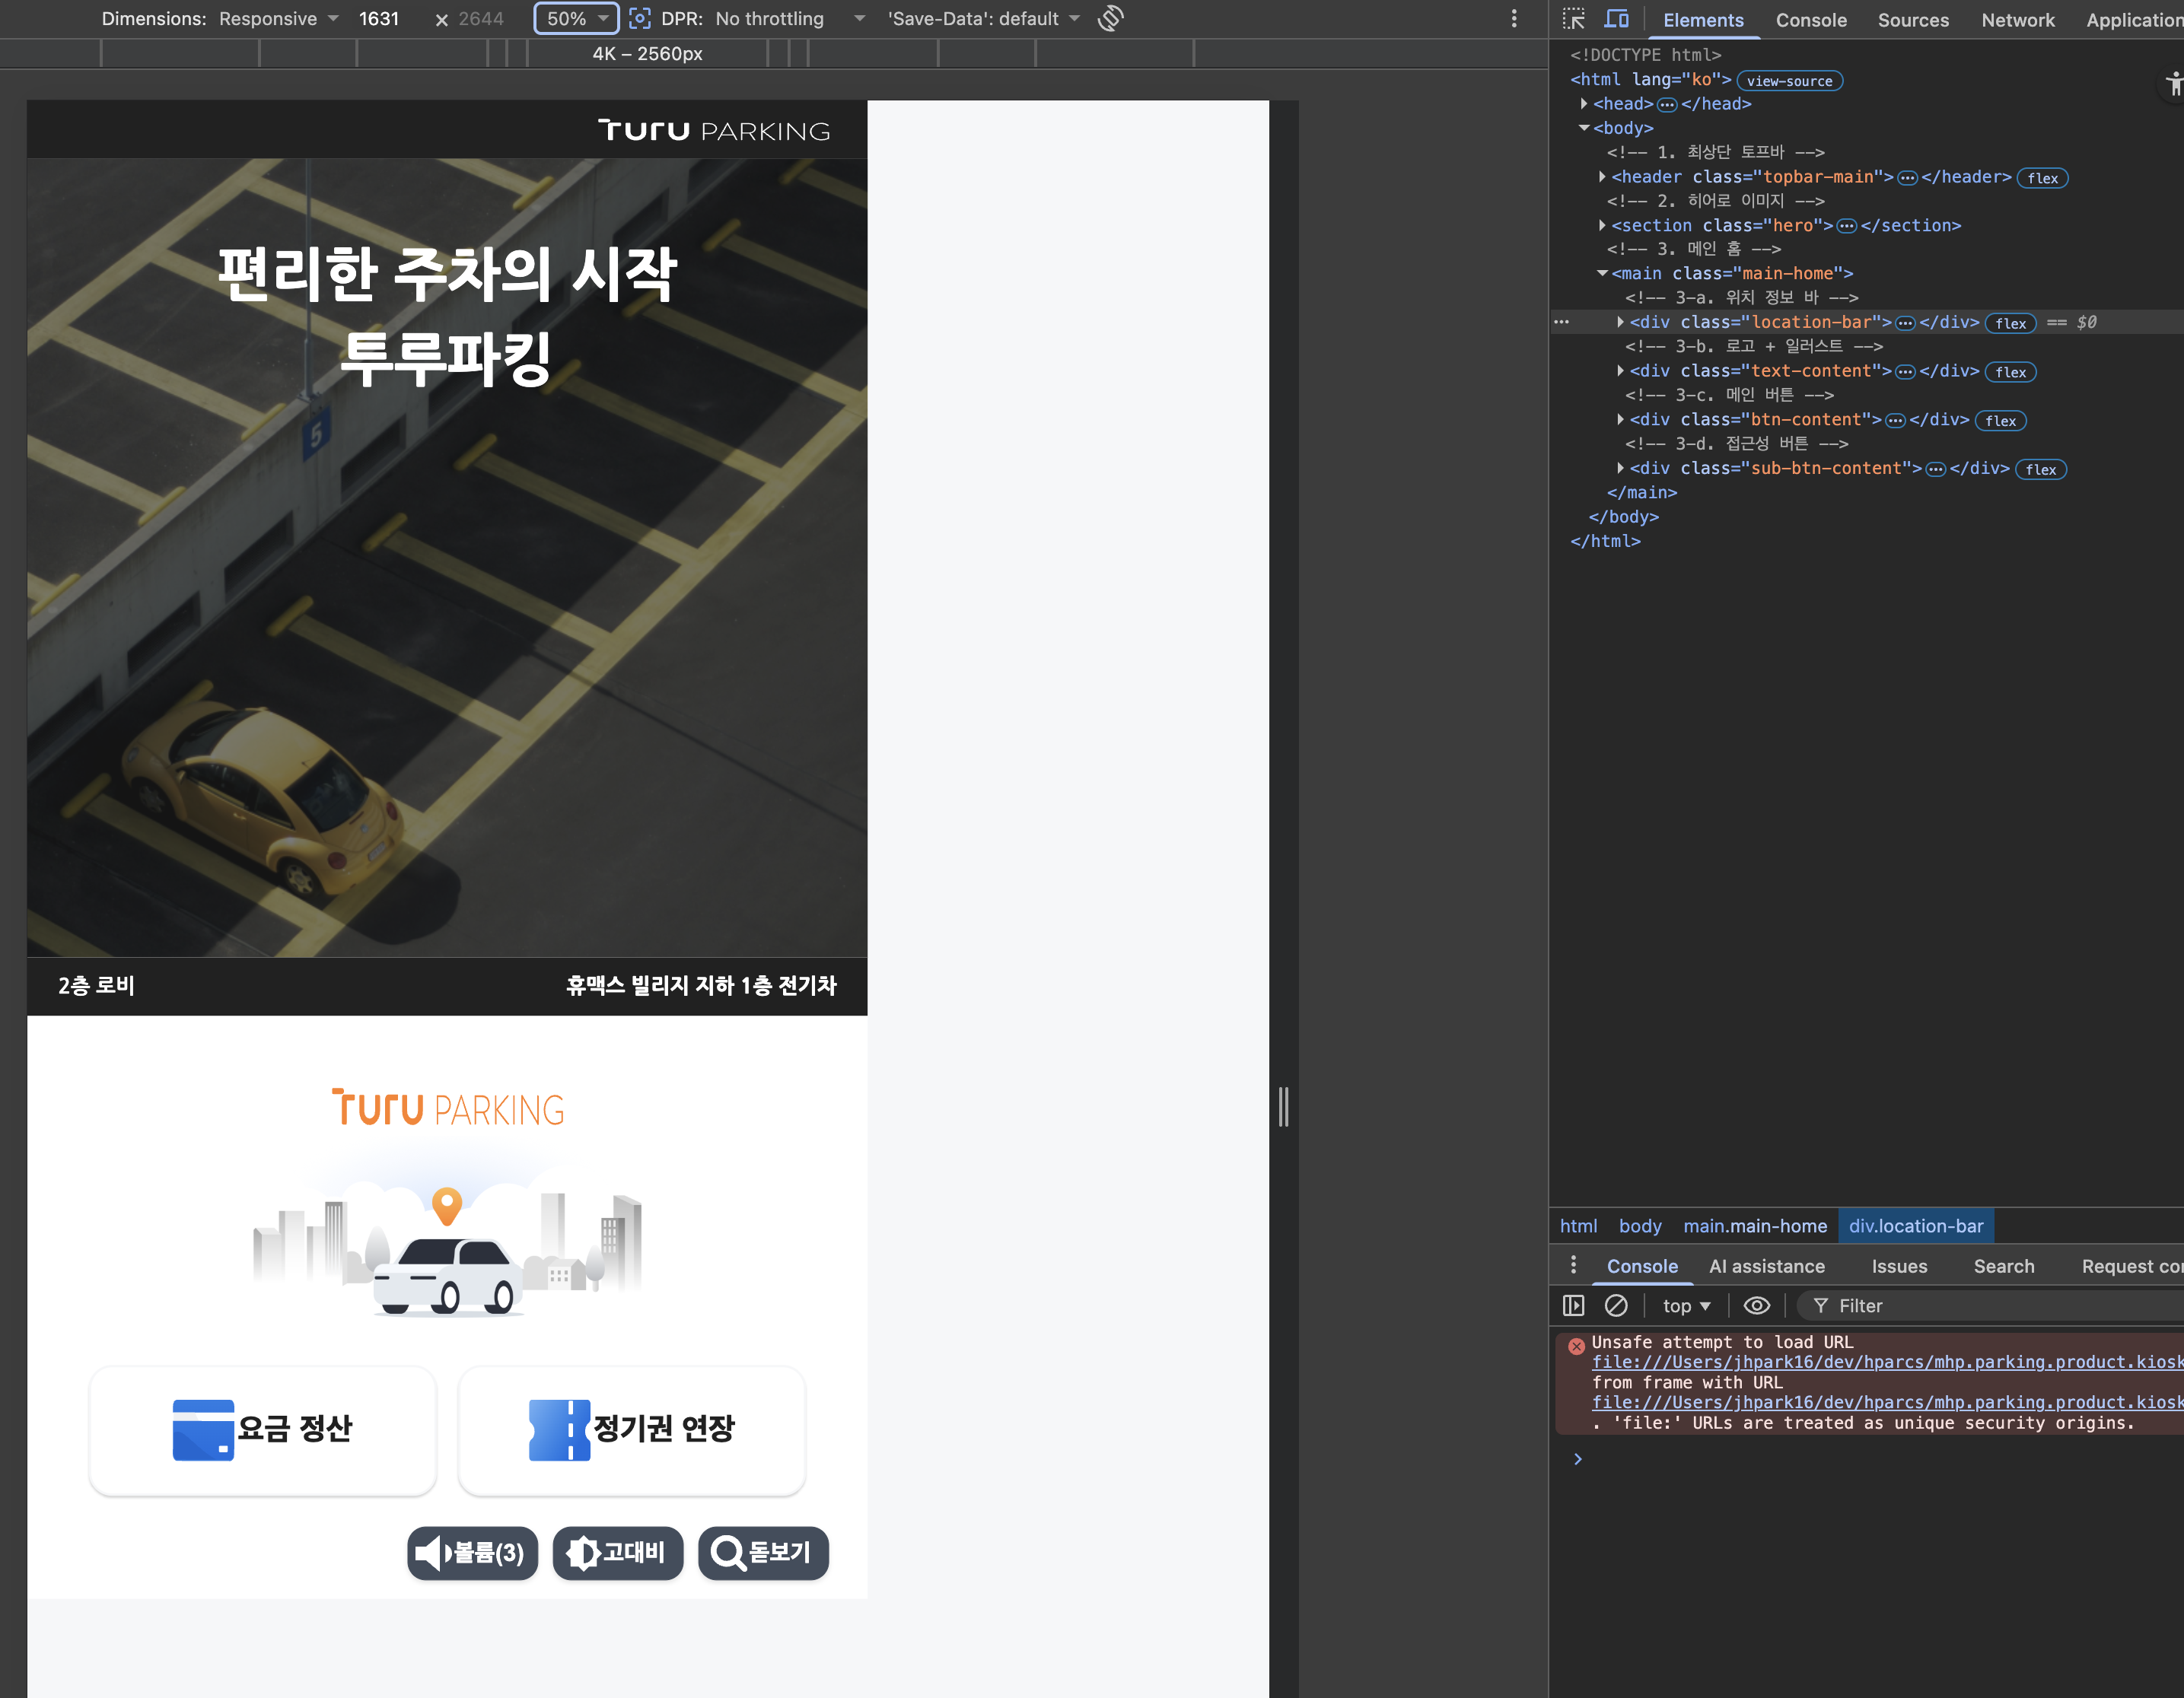
Task: Open the 50% zoom dropdown
Action: tap(577, 19)
